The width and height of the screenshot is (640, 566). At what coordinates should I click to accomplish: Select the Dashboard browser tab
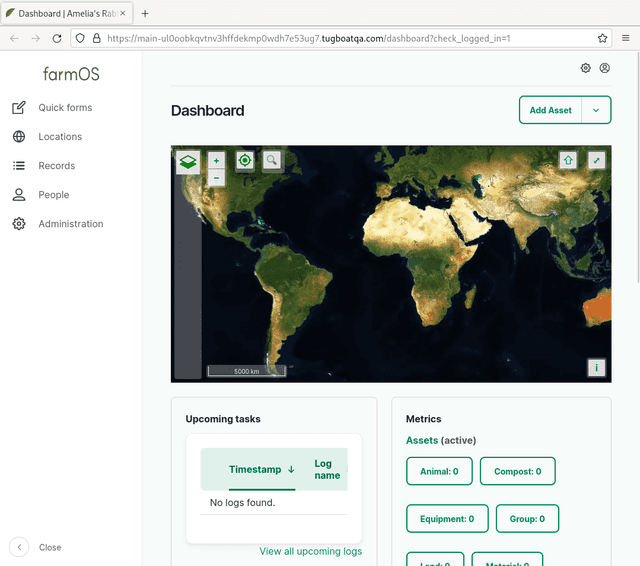click(x=67, y=13)
